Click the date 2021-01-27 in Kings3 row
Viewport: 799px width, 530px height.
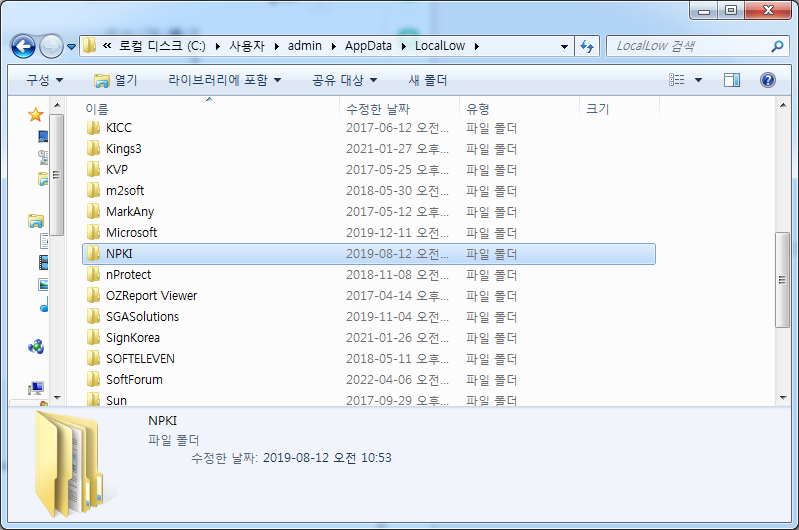379,149
